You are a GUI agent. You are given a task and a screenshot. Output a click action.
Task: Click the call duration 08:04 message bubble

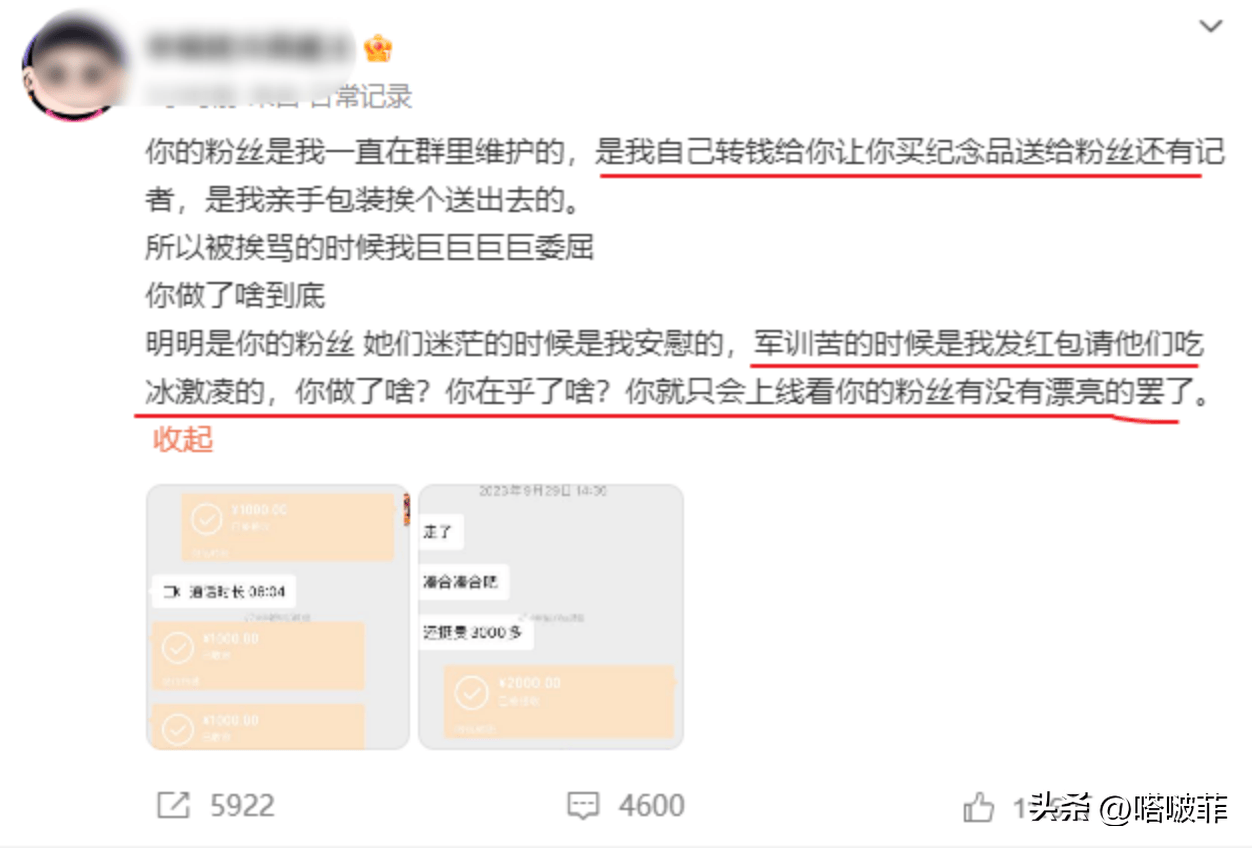225,592
